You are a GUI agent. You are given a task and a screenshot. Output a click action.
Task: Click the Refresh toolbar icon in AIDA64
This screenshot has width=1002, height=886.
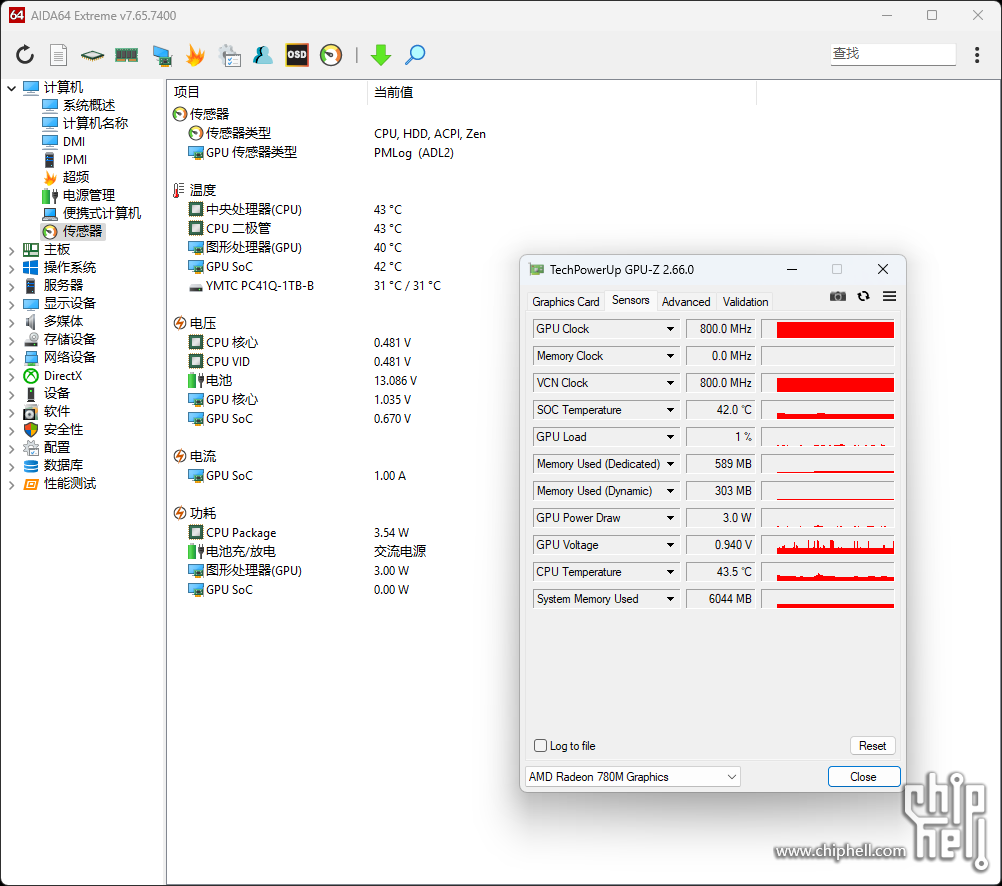[25, 55]
